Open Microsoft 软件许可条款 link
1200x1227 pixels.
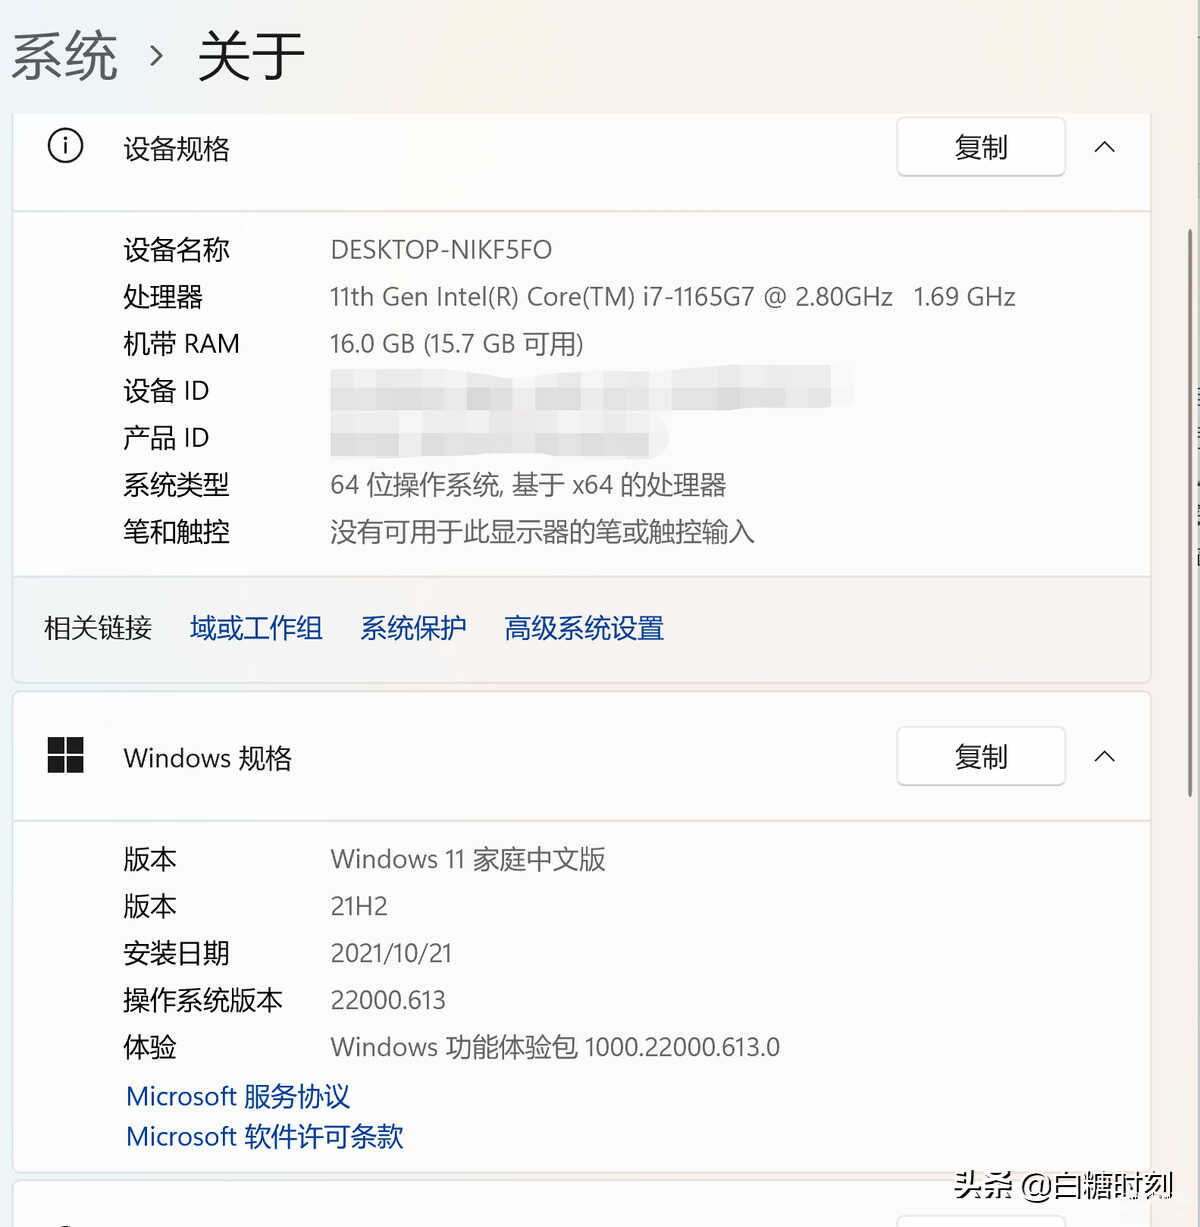tap(265, 1137)
